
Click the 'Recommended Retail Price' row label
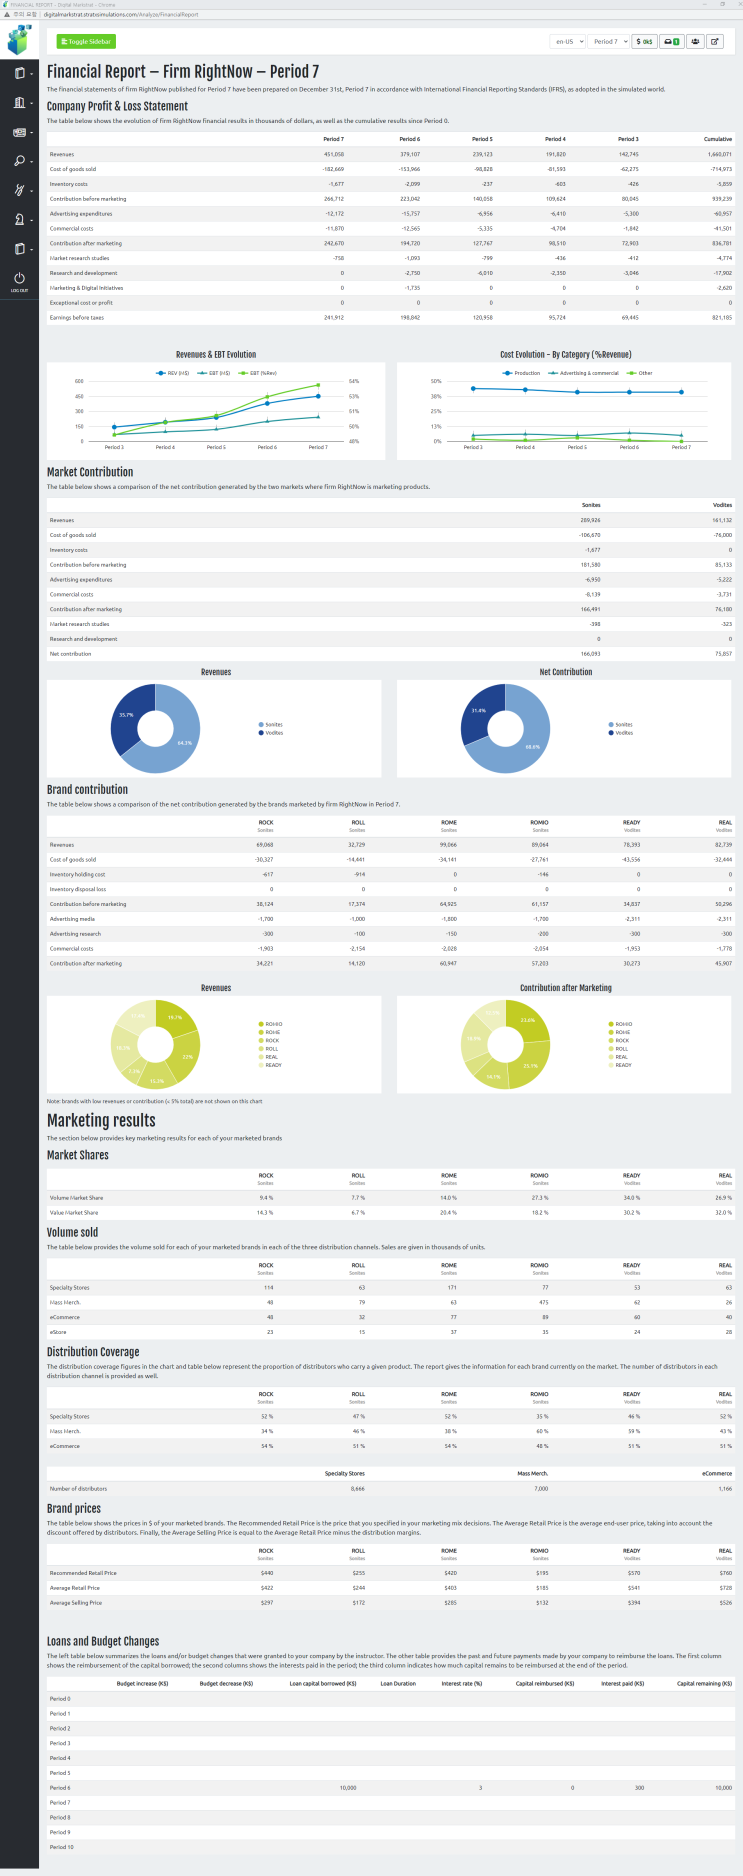[83, 1573]
